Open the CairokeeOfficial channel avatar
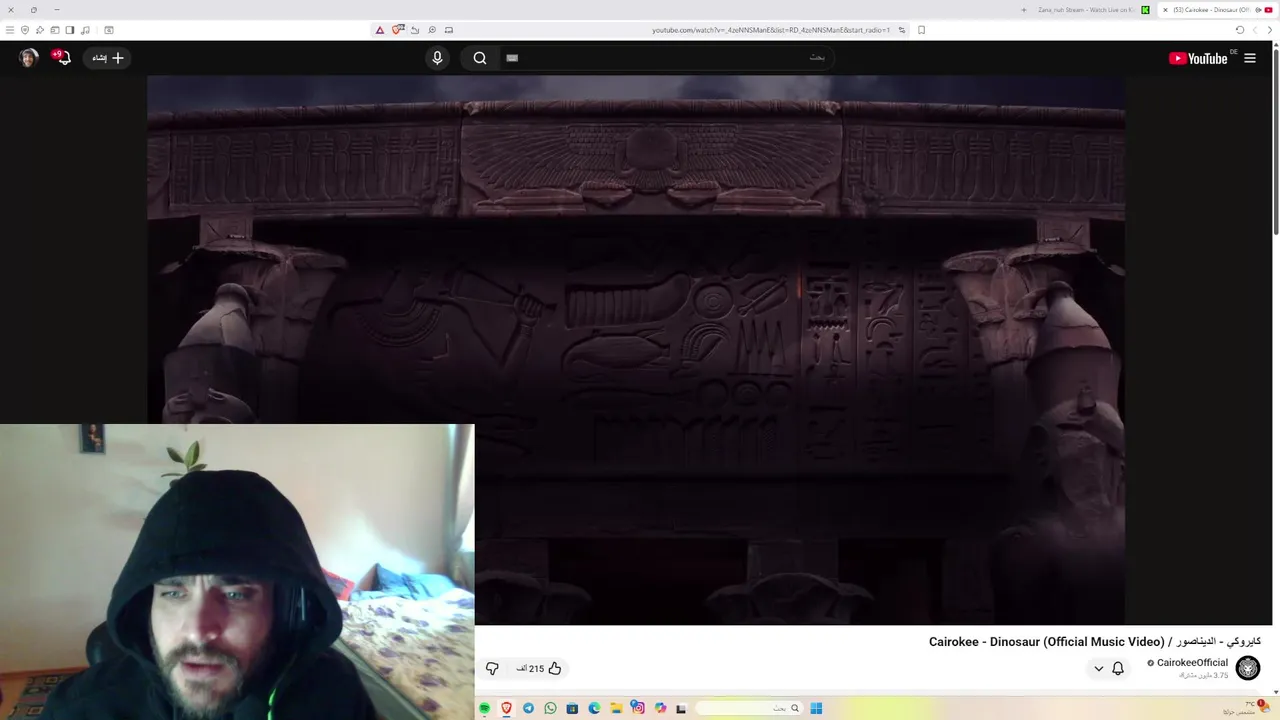 [x=1248, y=668]
